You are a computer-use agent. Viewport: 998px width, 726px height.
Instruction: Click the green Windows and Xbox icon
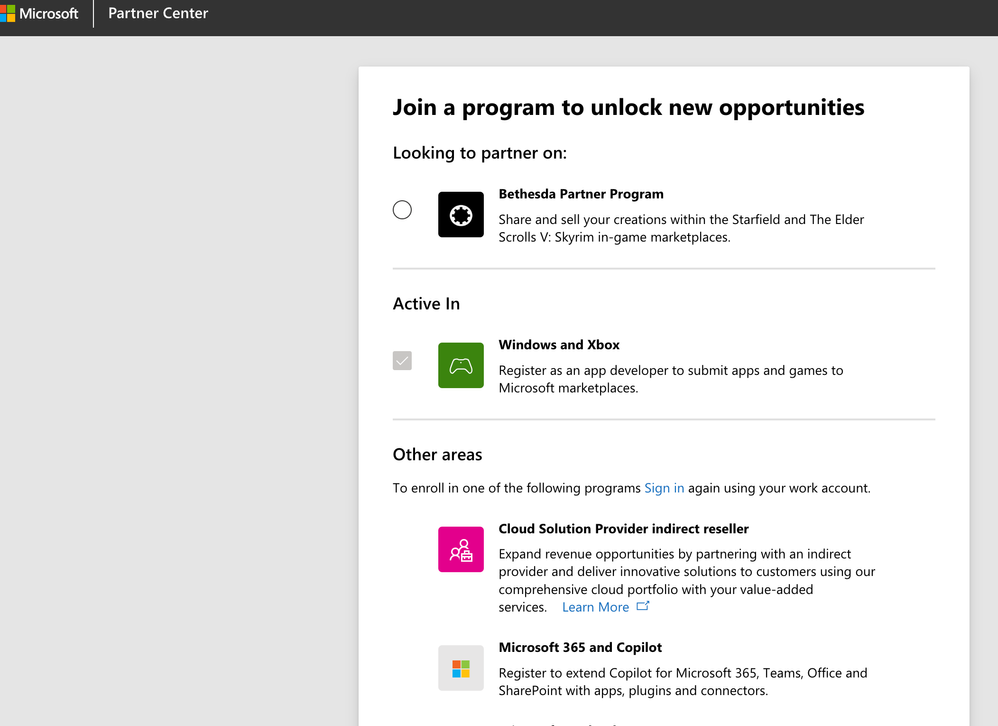coord(460,365)
